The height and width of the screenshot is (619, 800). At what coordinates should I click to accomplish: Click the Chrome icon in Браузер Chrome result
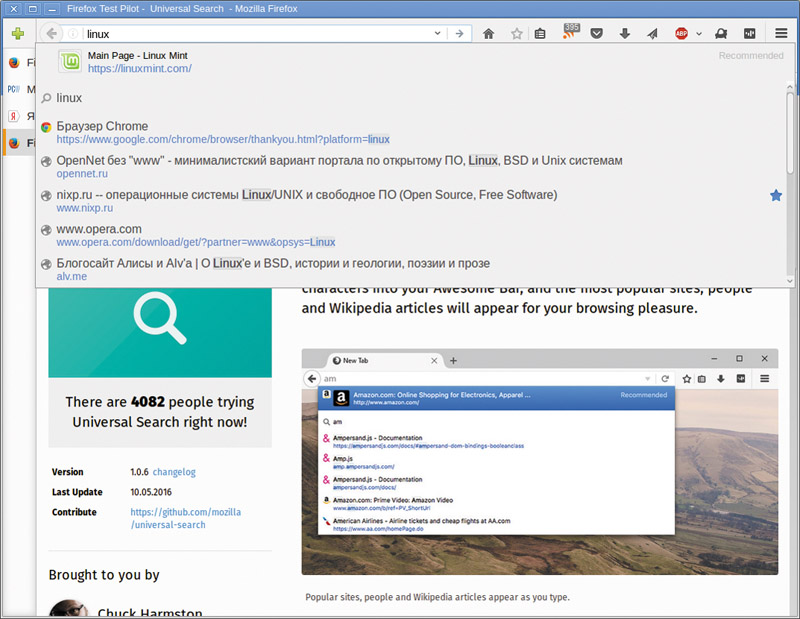click(46, 128)
